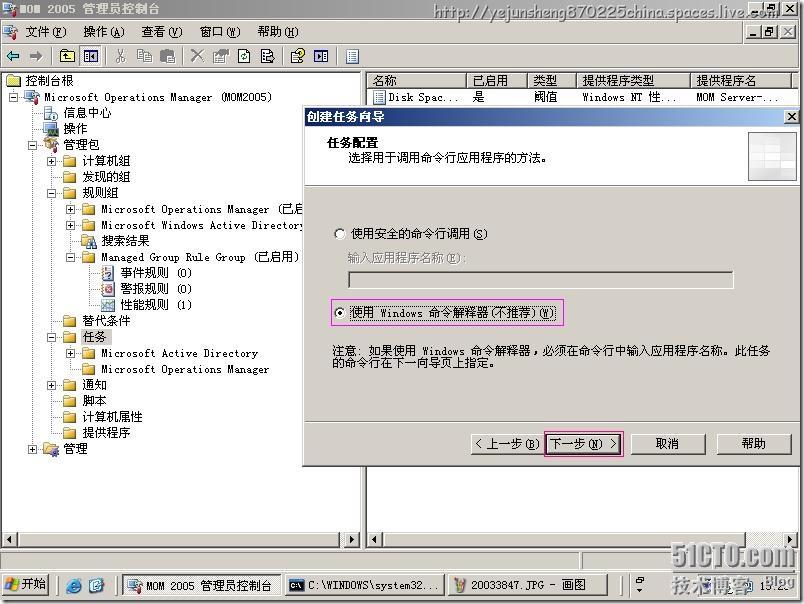Viewport: 804px width, 604px height.
Task: Click the Disk Spac... rule row icon
Action: coord(379,97)
